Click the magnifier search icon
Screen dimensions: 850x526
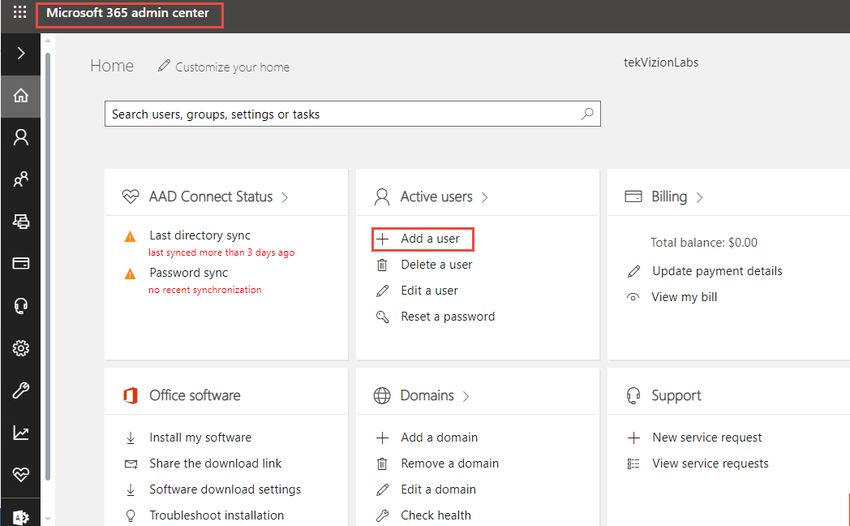tap(587, 114)
